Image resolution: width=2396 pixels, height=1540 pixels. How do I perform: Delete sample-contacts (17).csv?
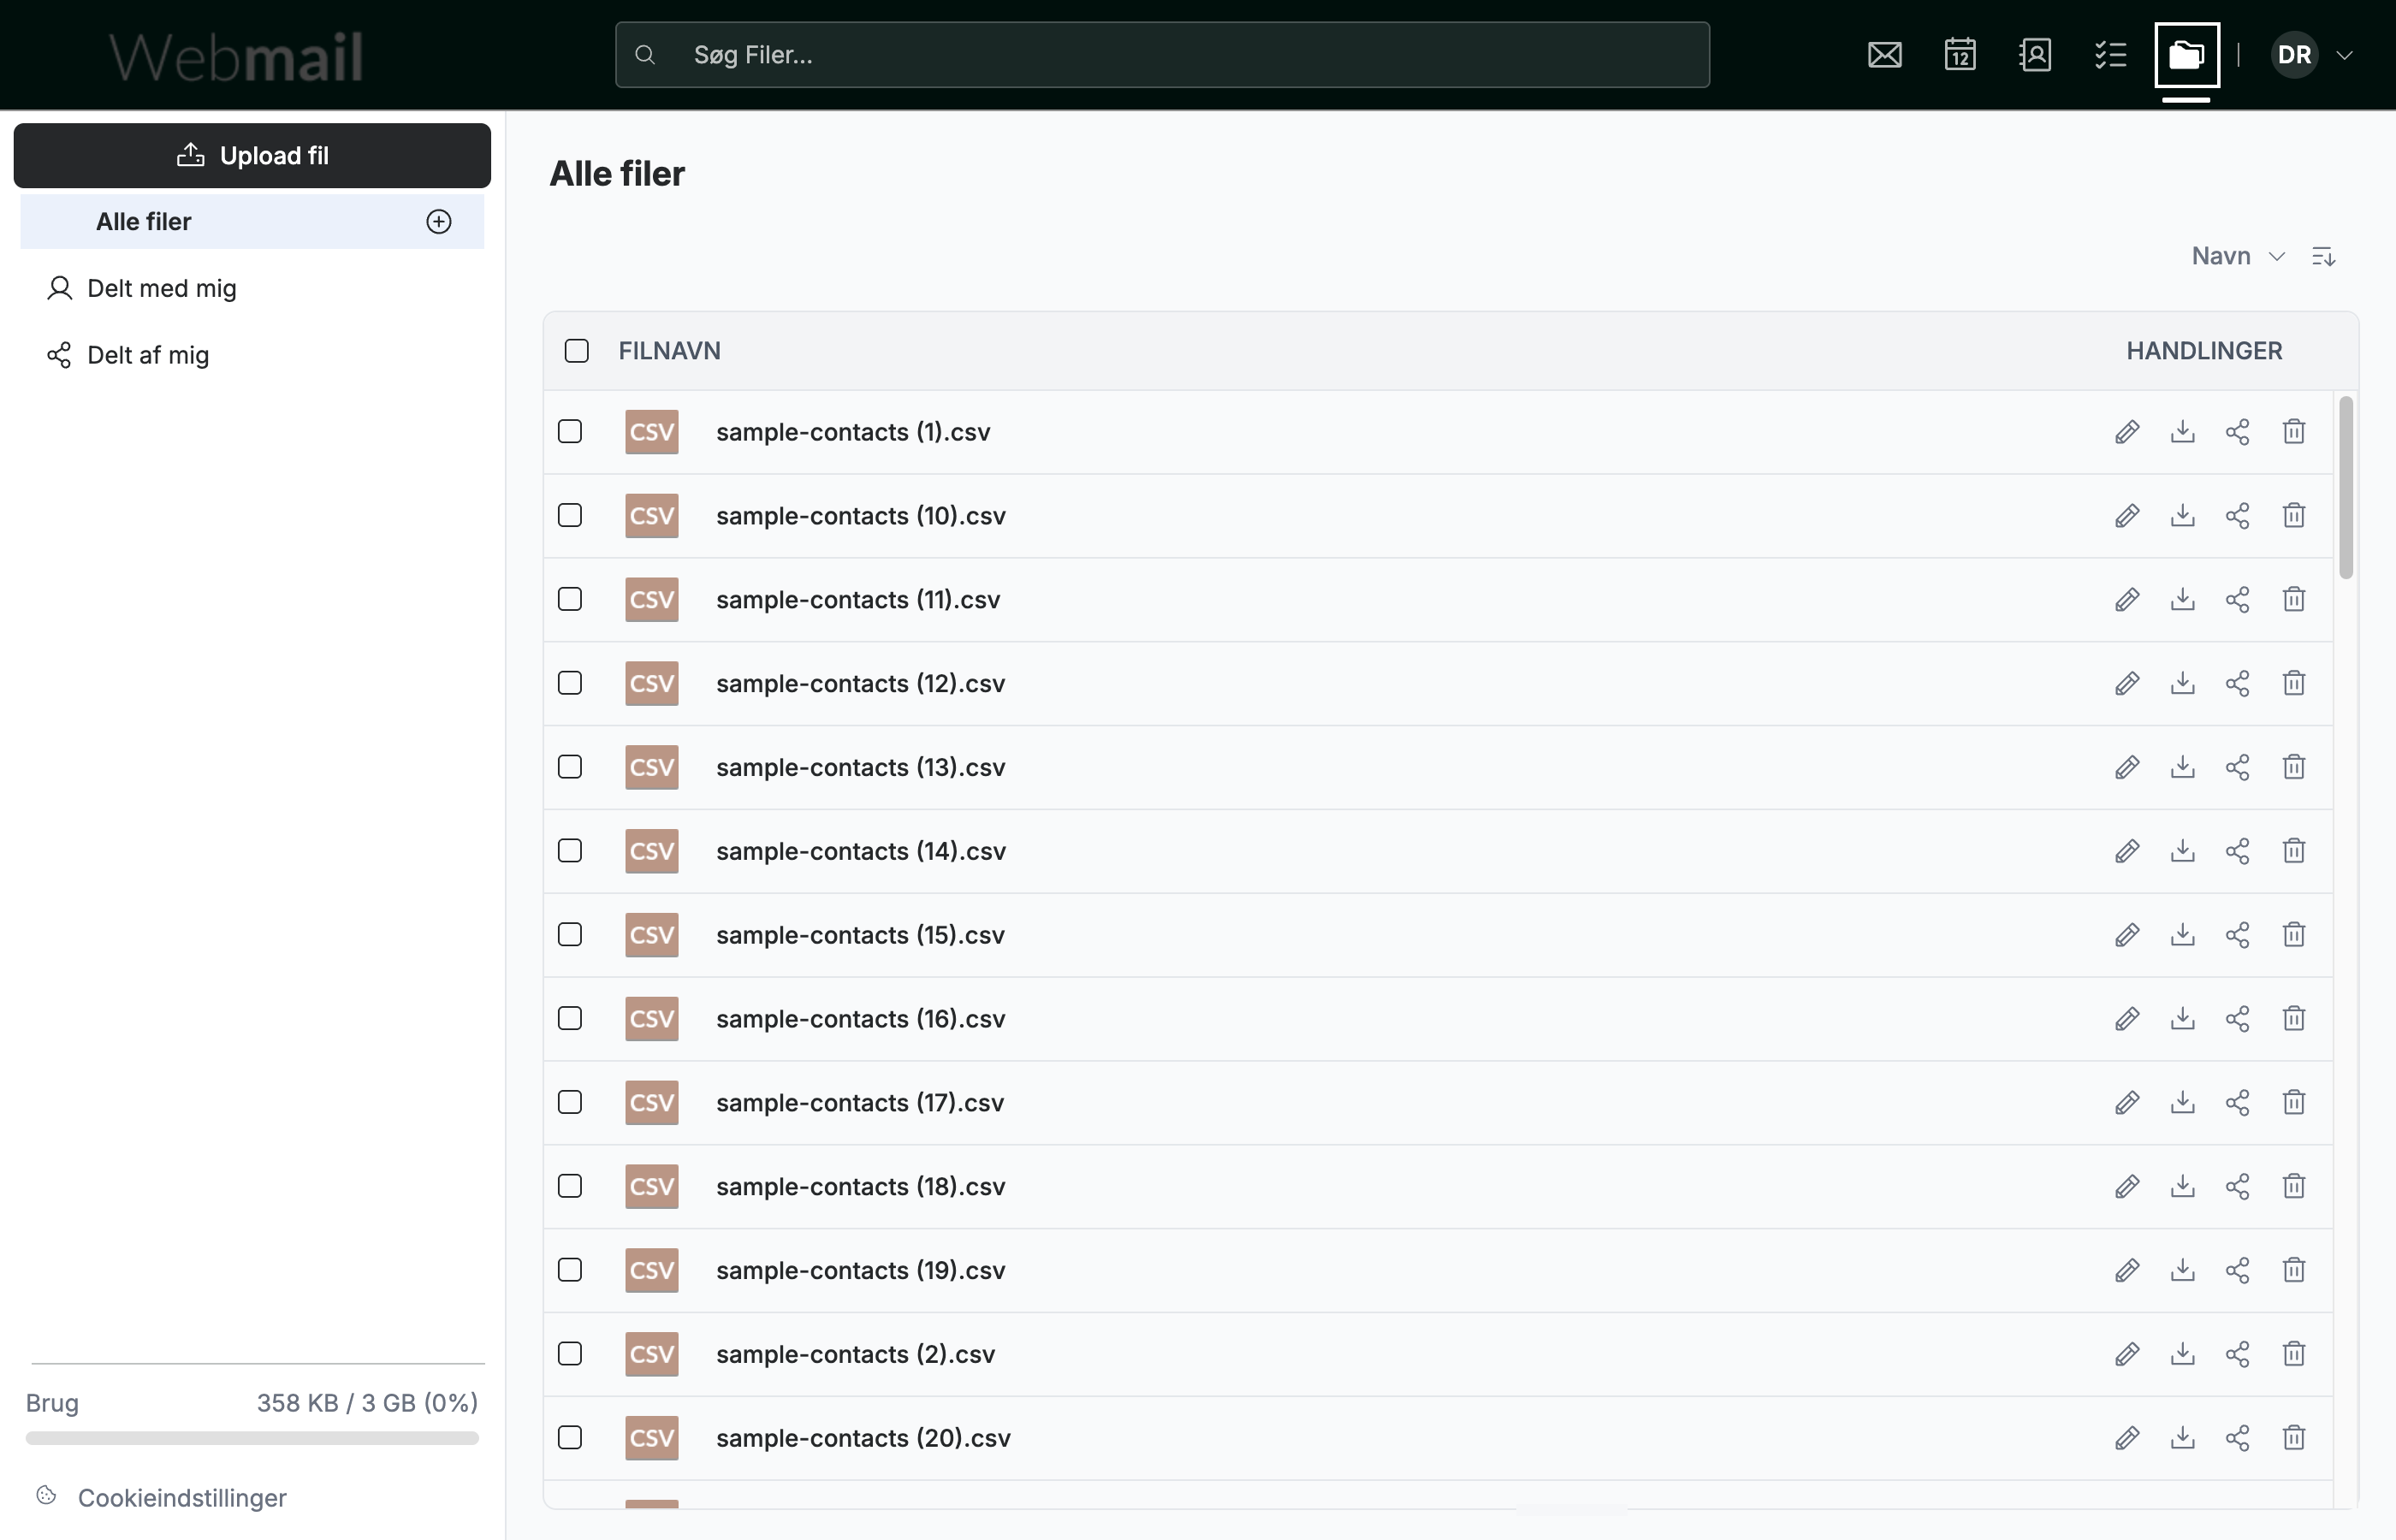pyautogui.click(x=2294, y=1103)
